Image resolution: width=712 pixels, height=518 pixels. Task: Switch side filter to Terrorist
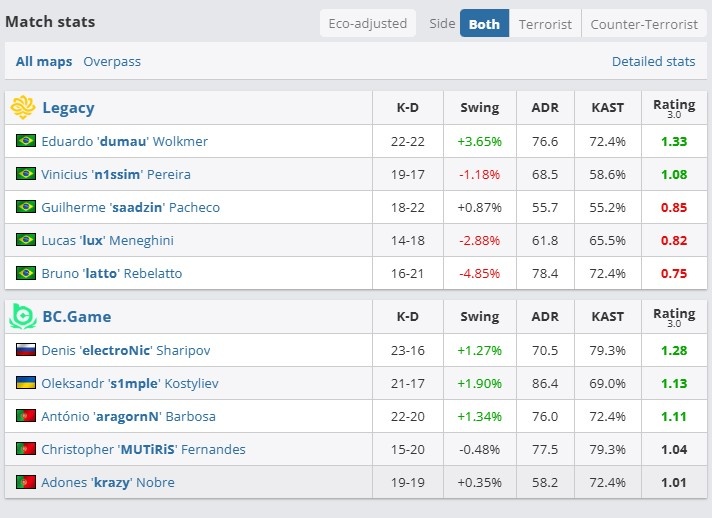tap(545, 24)
